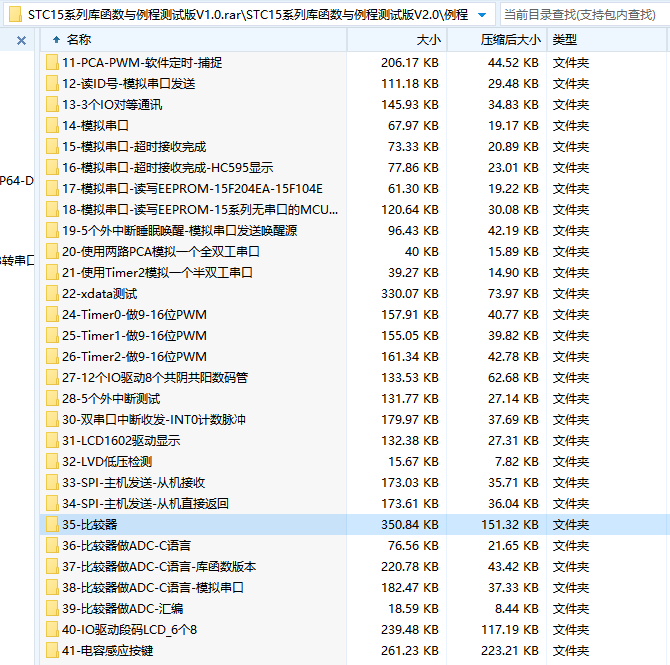Viewport: 670px width, 665px height.
Task: Click folder icon of 19-5个外中断睡眠唤醒
Action: (x=52, y=231)
